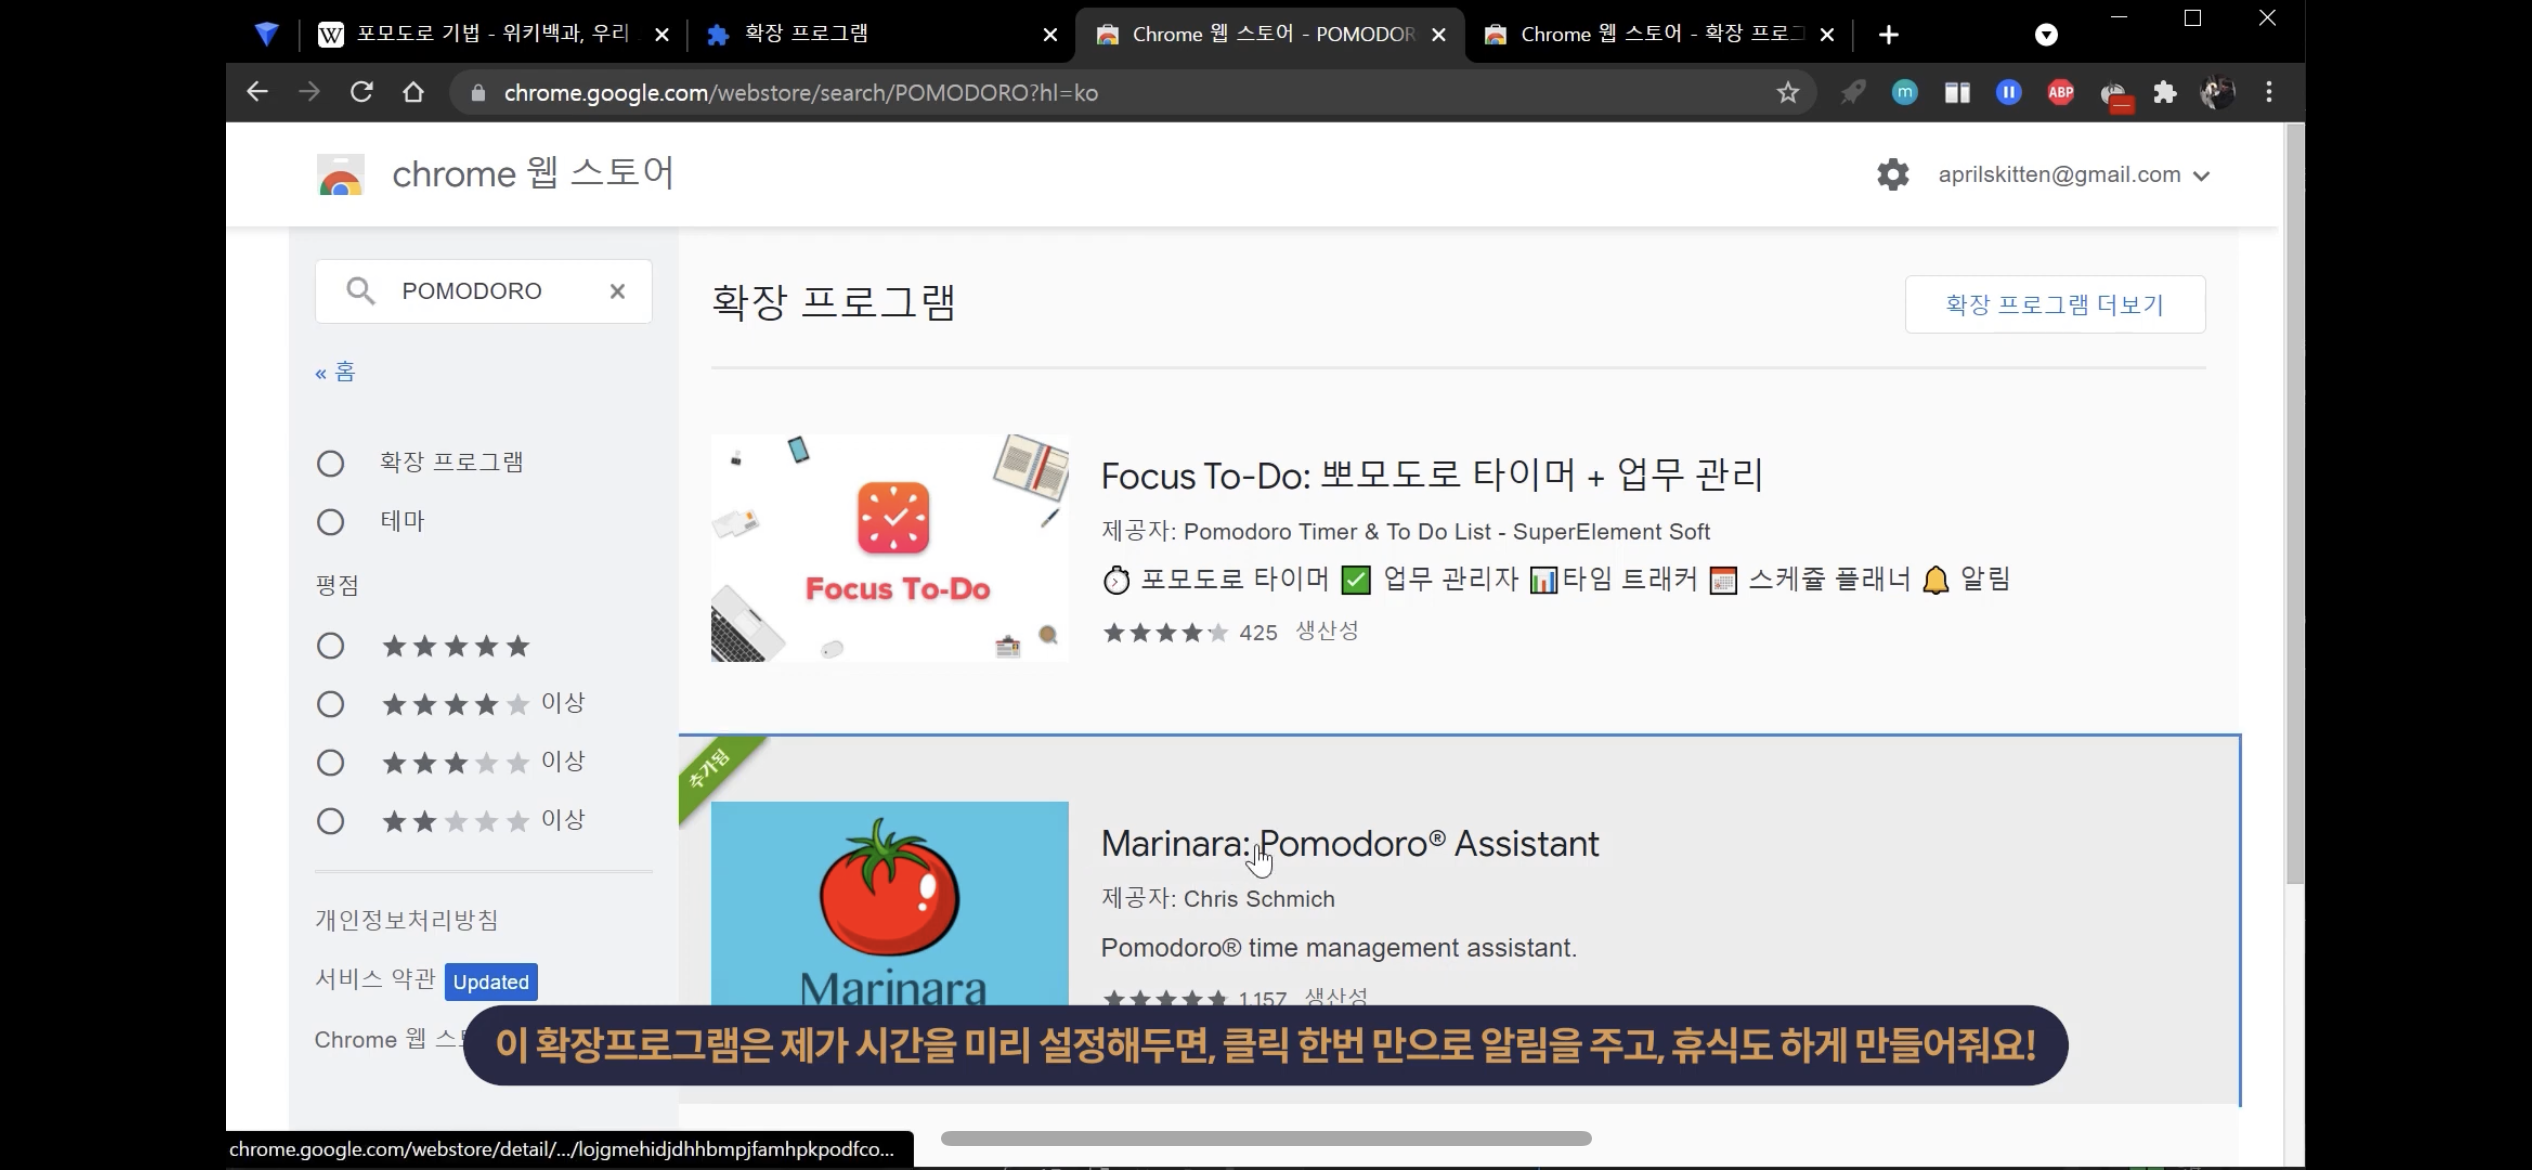Close the Wikipedia 포모도로 기법 tab

coord(661,35)
